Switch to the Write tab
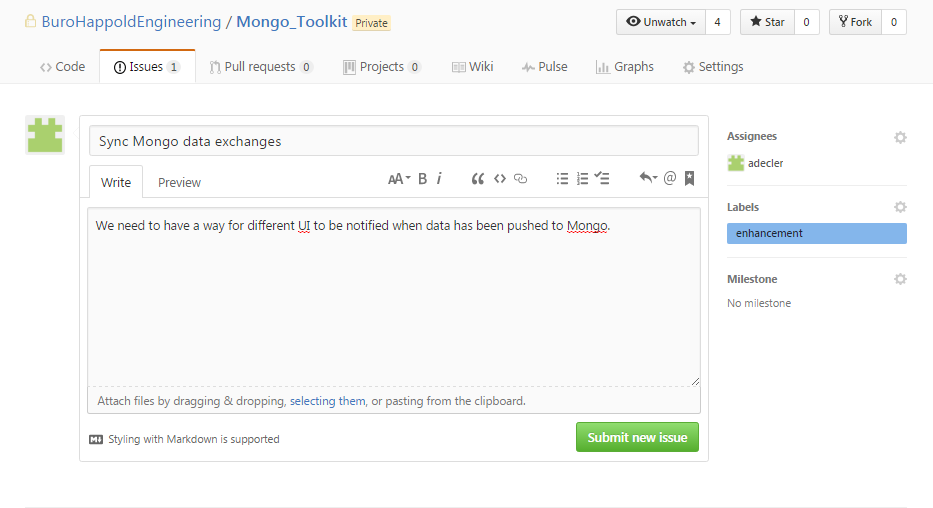933x508 pixels. tap(116, 182)
